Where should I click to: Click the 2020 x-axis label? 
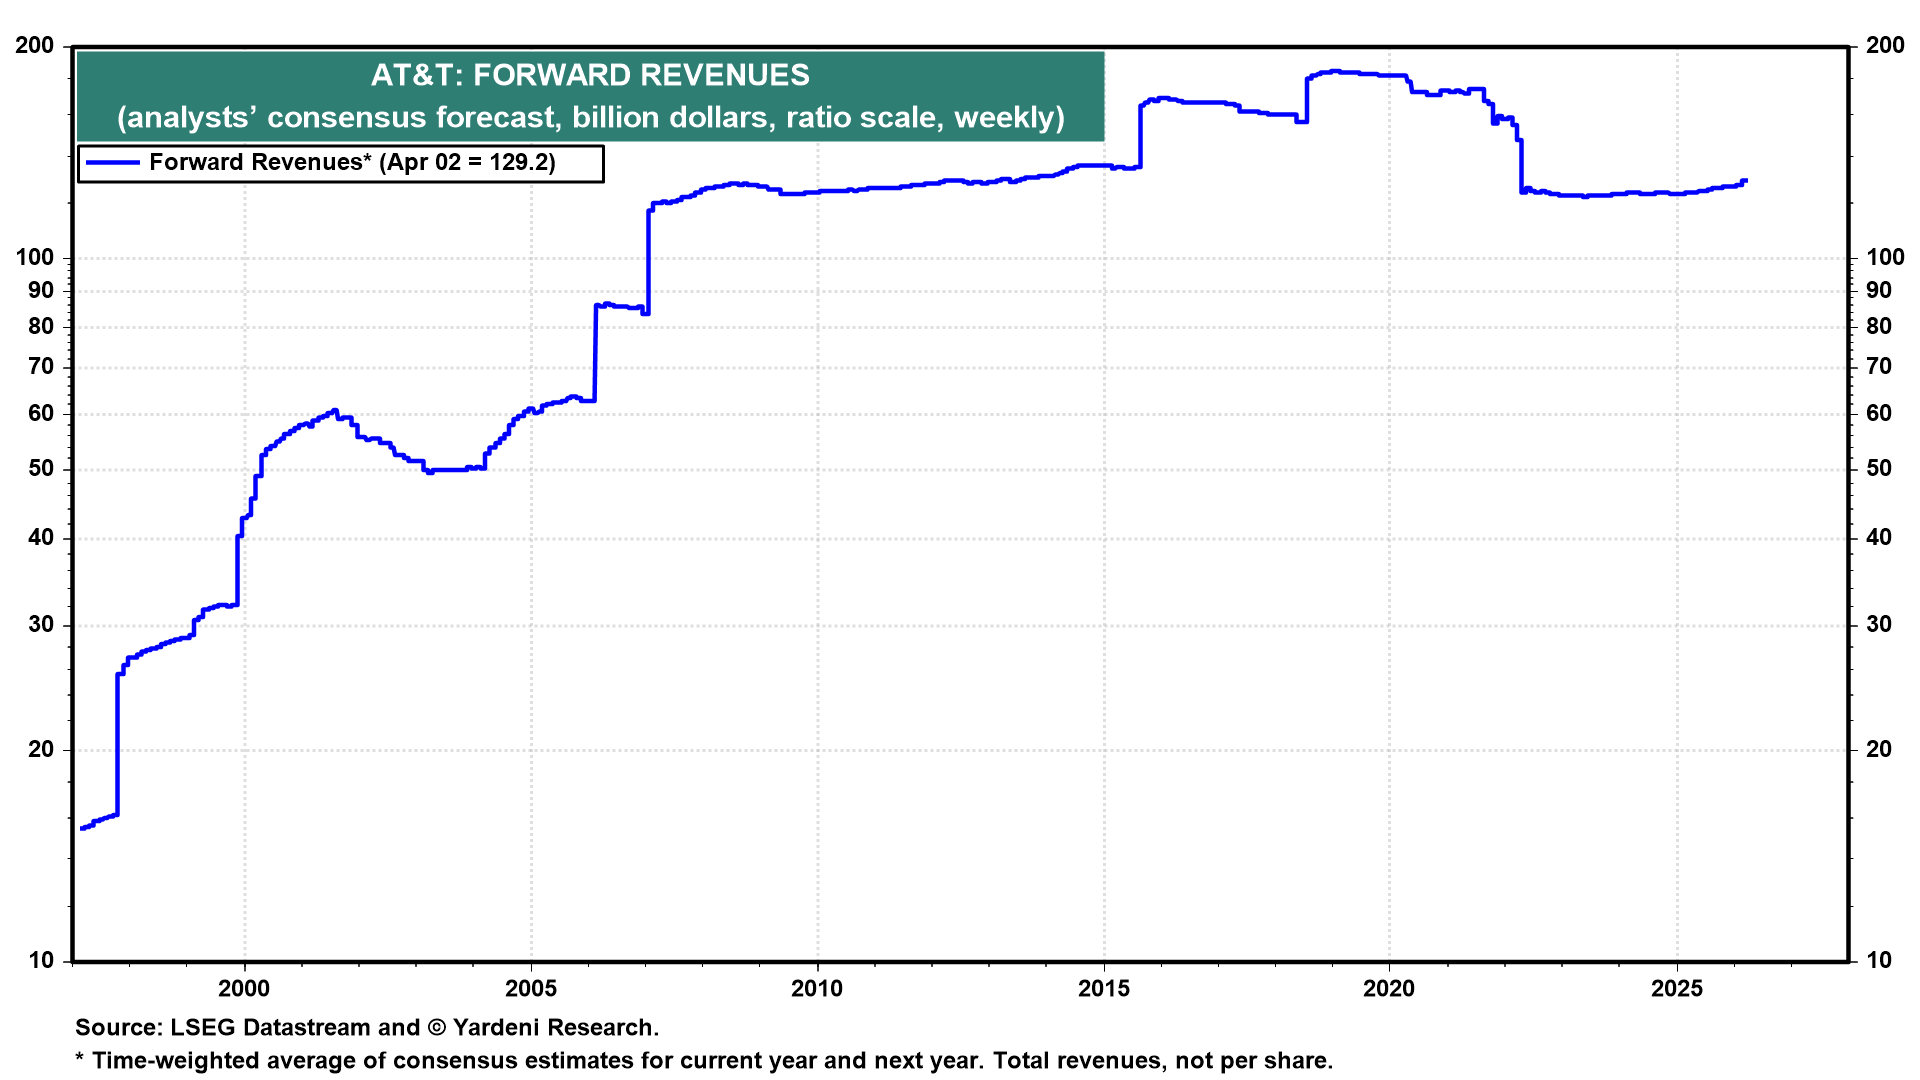(1390, 989)
